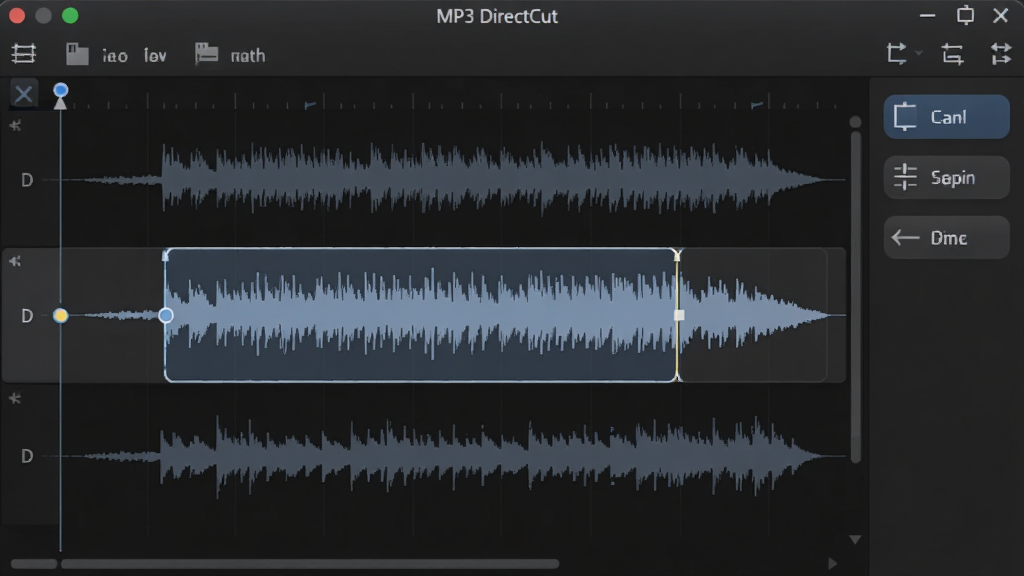The height and width of the screenshot is (576, 1024).
Task: Click the X button at the timeline's left corner
Action: coord(24,94)
